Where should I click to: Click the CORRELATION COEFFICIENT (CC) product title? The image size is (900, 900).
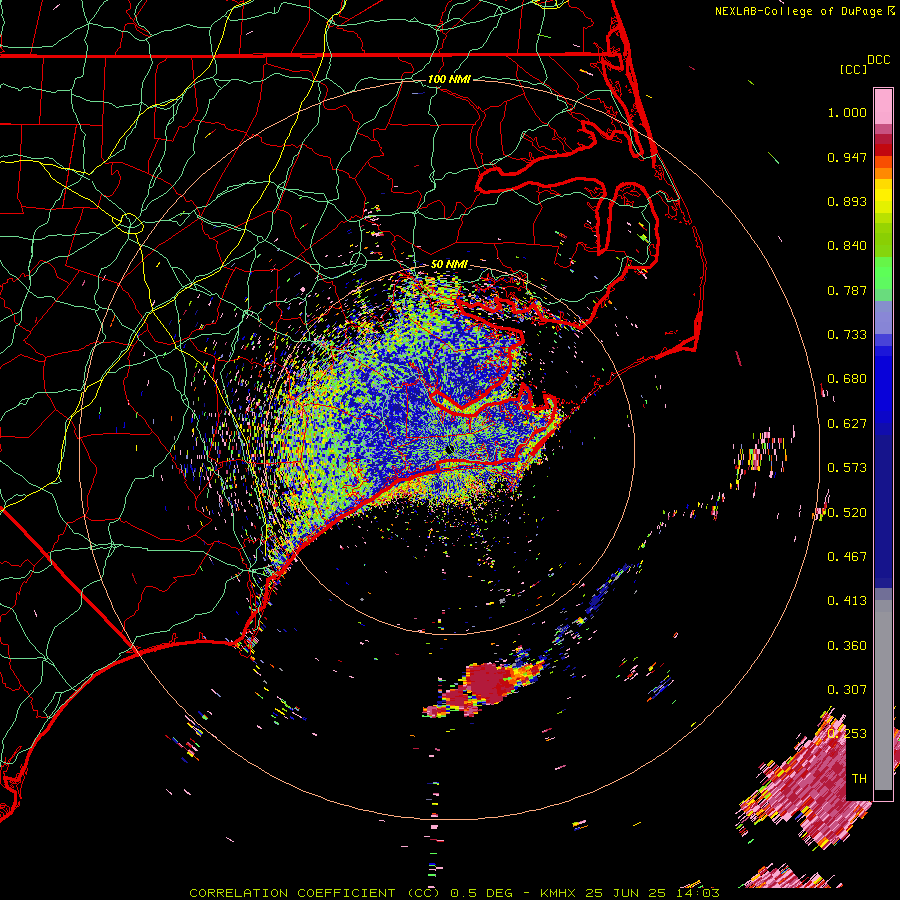pos(315,893)
